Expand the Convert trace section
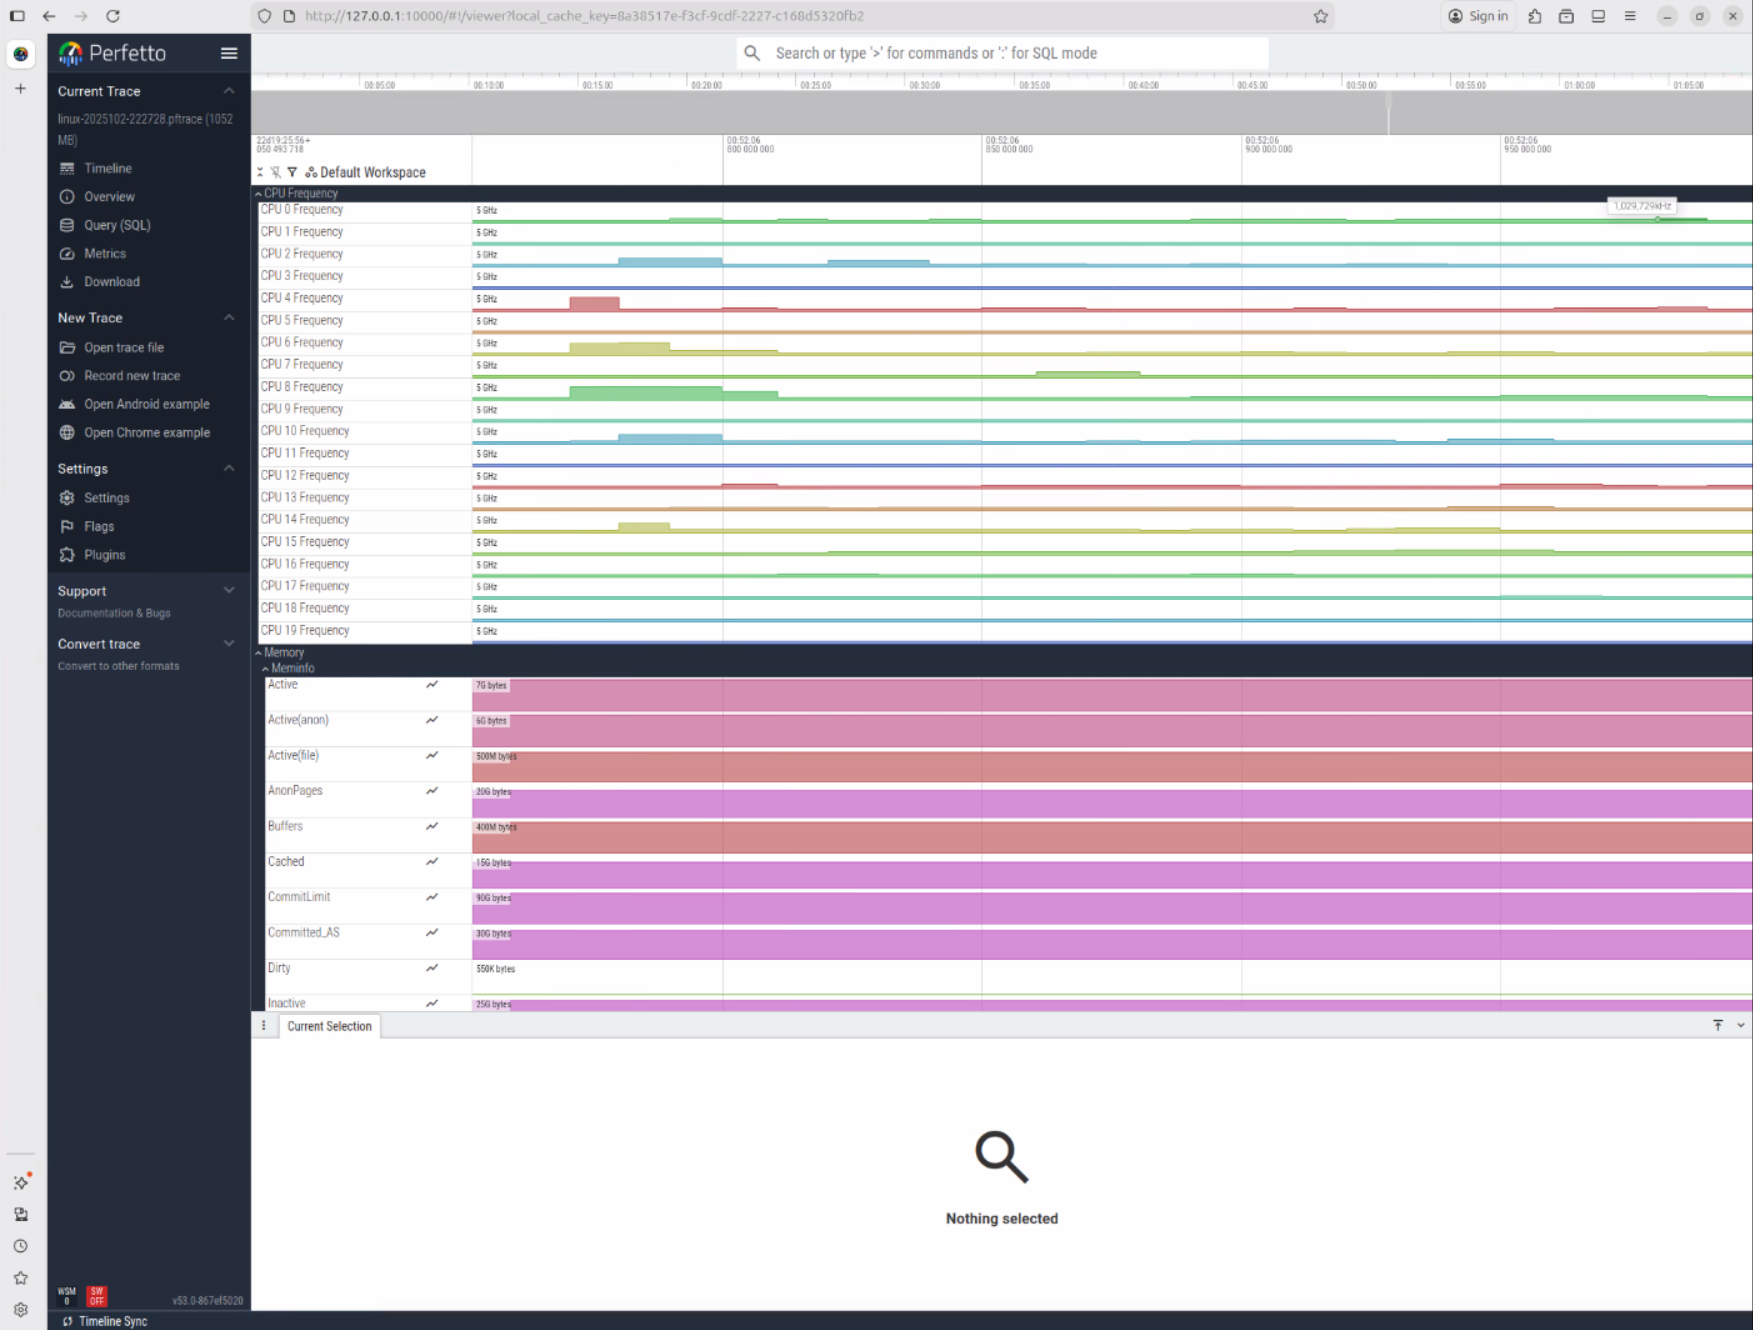This screenshot has height=1330, width=1753. coord(229,644)
